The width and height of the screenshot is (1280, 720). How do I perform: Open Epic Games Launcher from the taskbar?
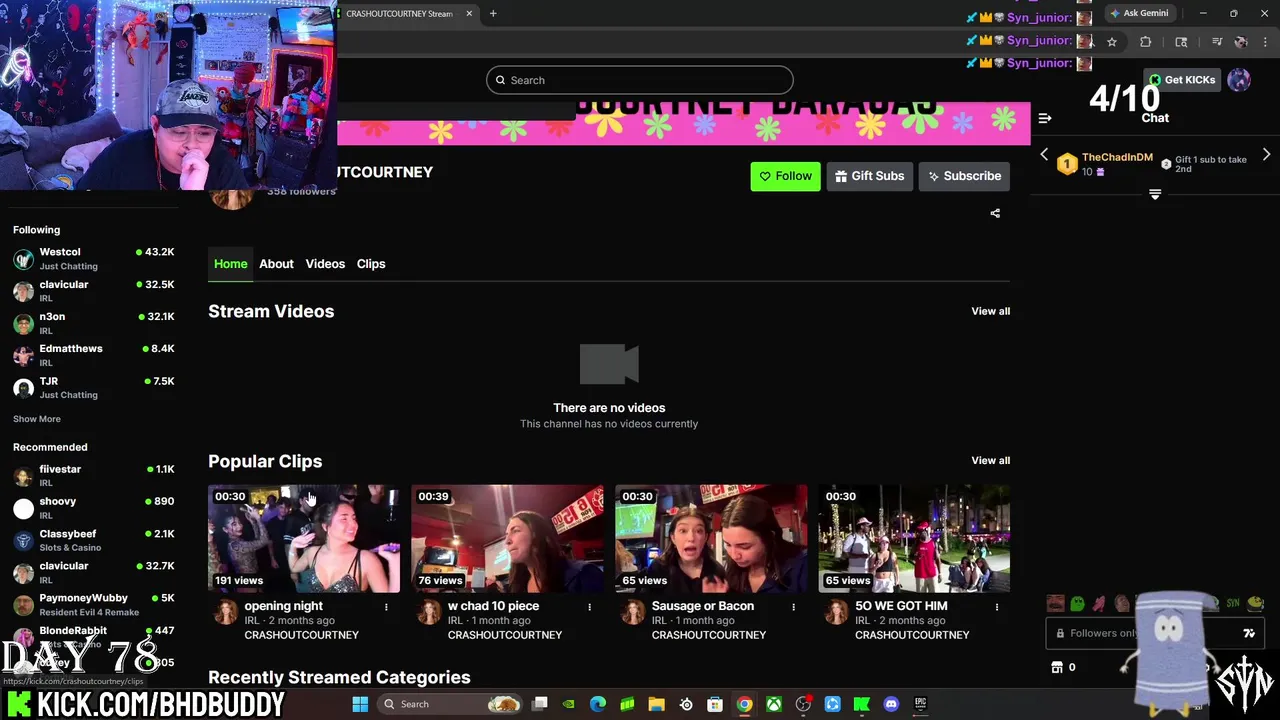tap(920, 704)
